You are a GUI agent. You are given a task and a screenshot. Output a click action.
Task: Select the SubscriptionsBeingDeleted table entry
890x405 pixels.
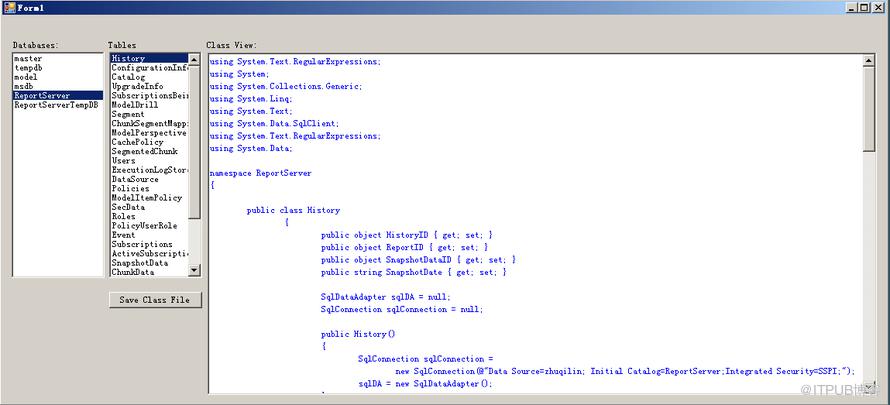point(149,95)
